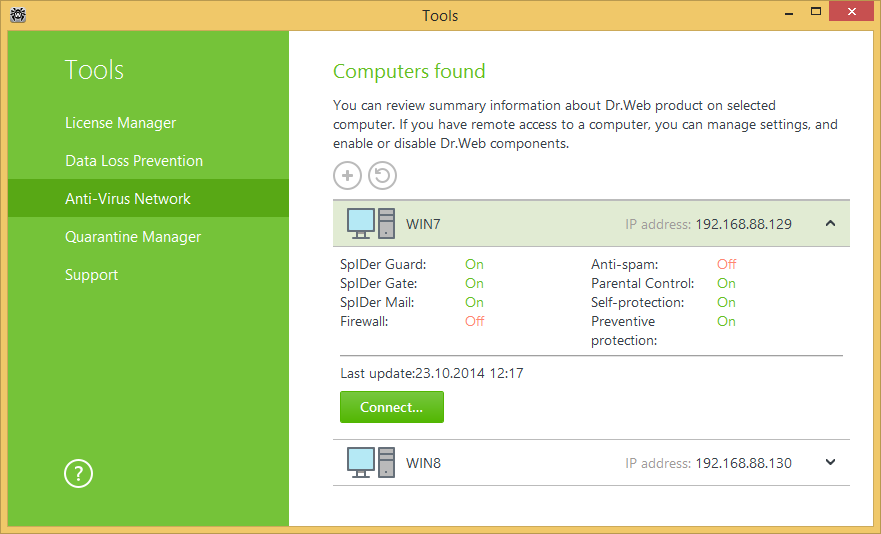Screen dimensions: 881x534
Task: Click the Computers found heading
Action: click(x=409, y=71)
